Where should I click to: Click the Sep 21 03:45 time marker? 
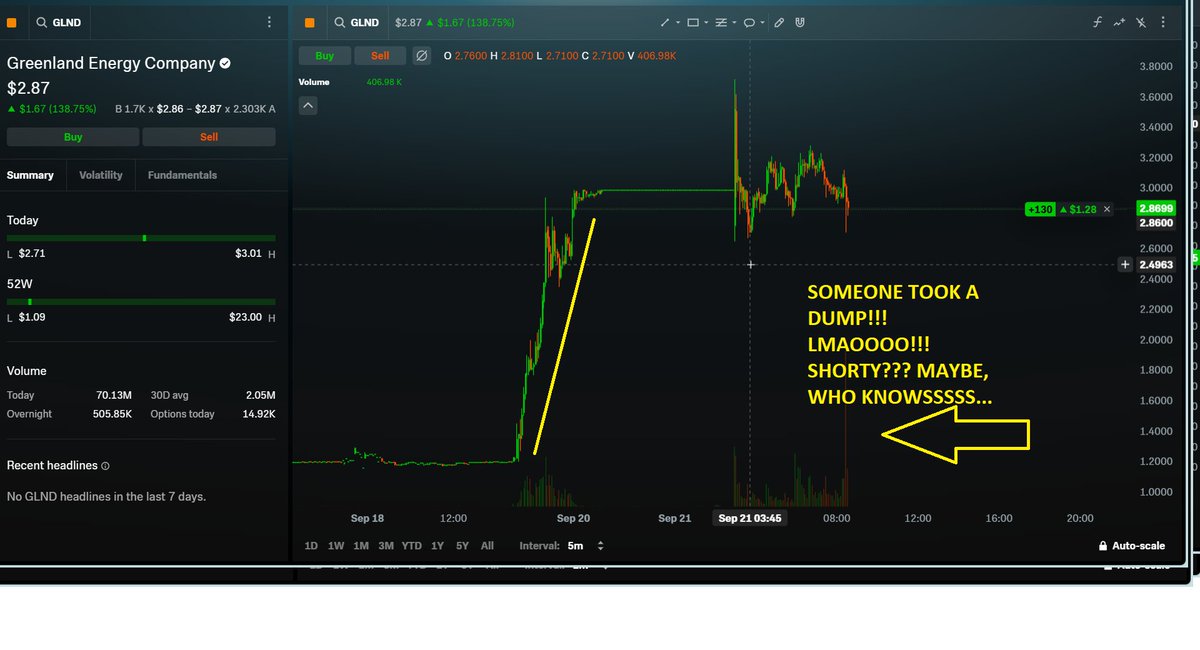coord(749,518)
